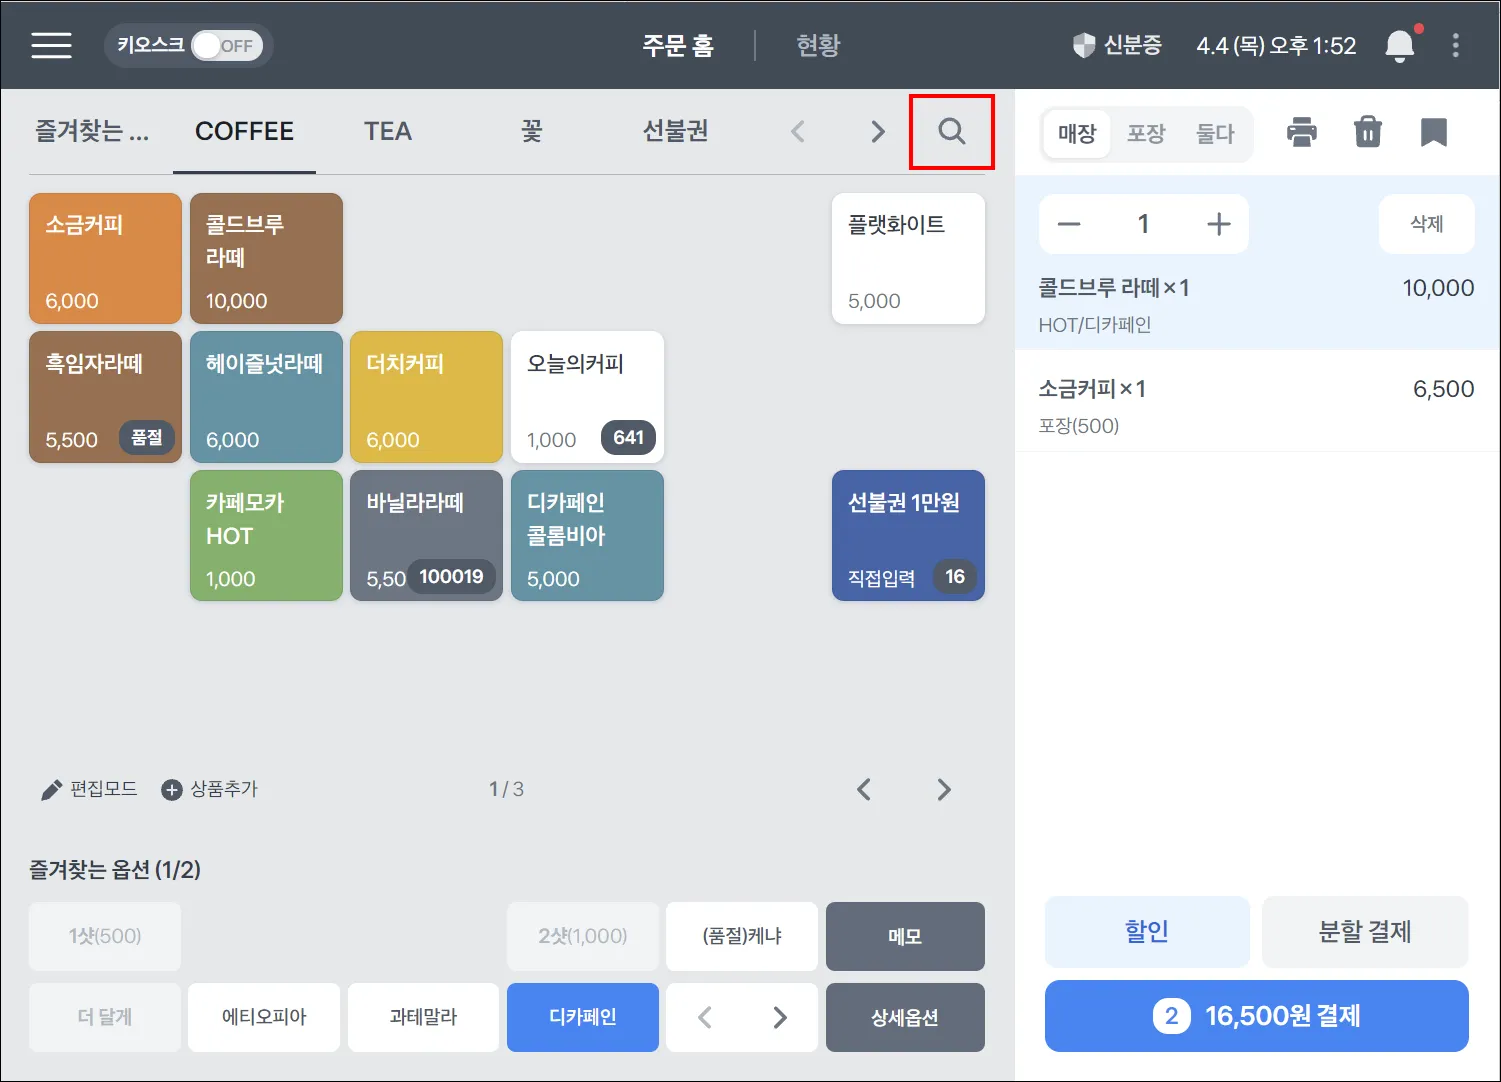Open the notification bell
Viewport: 1501px width, 1082px height.
1400,46
